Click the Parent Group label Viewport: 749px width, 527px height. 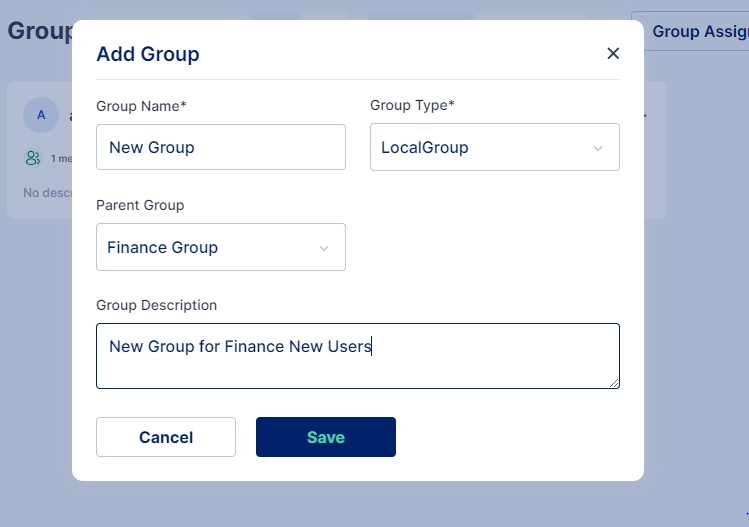(140, 205)
